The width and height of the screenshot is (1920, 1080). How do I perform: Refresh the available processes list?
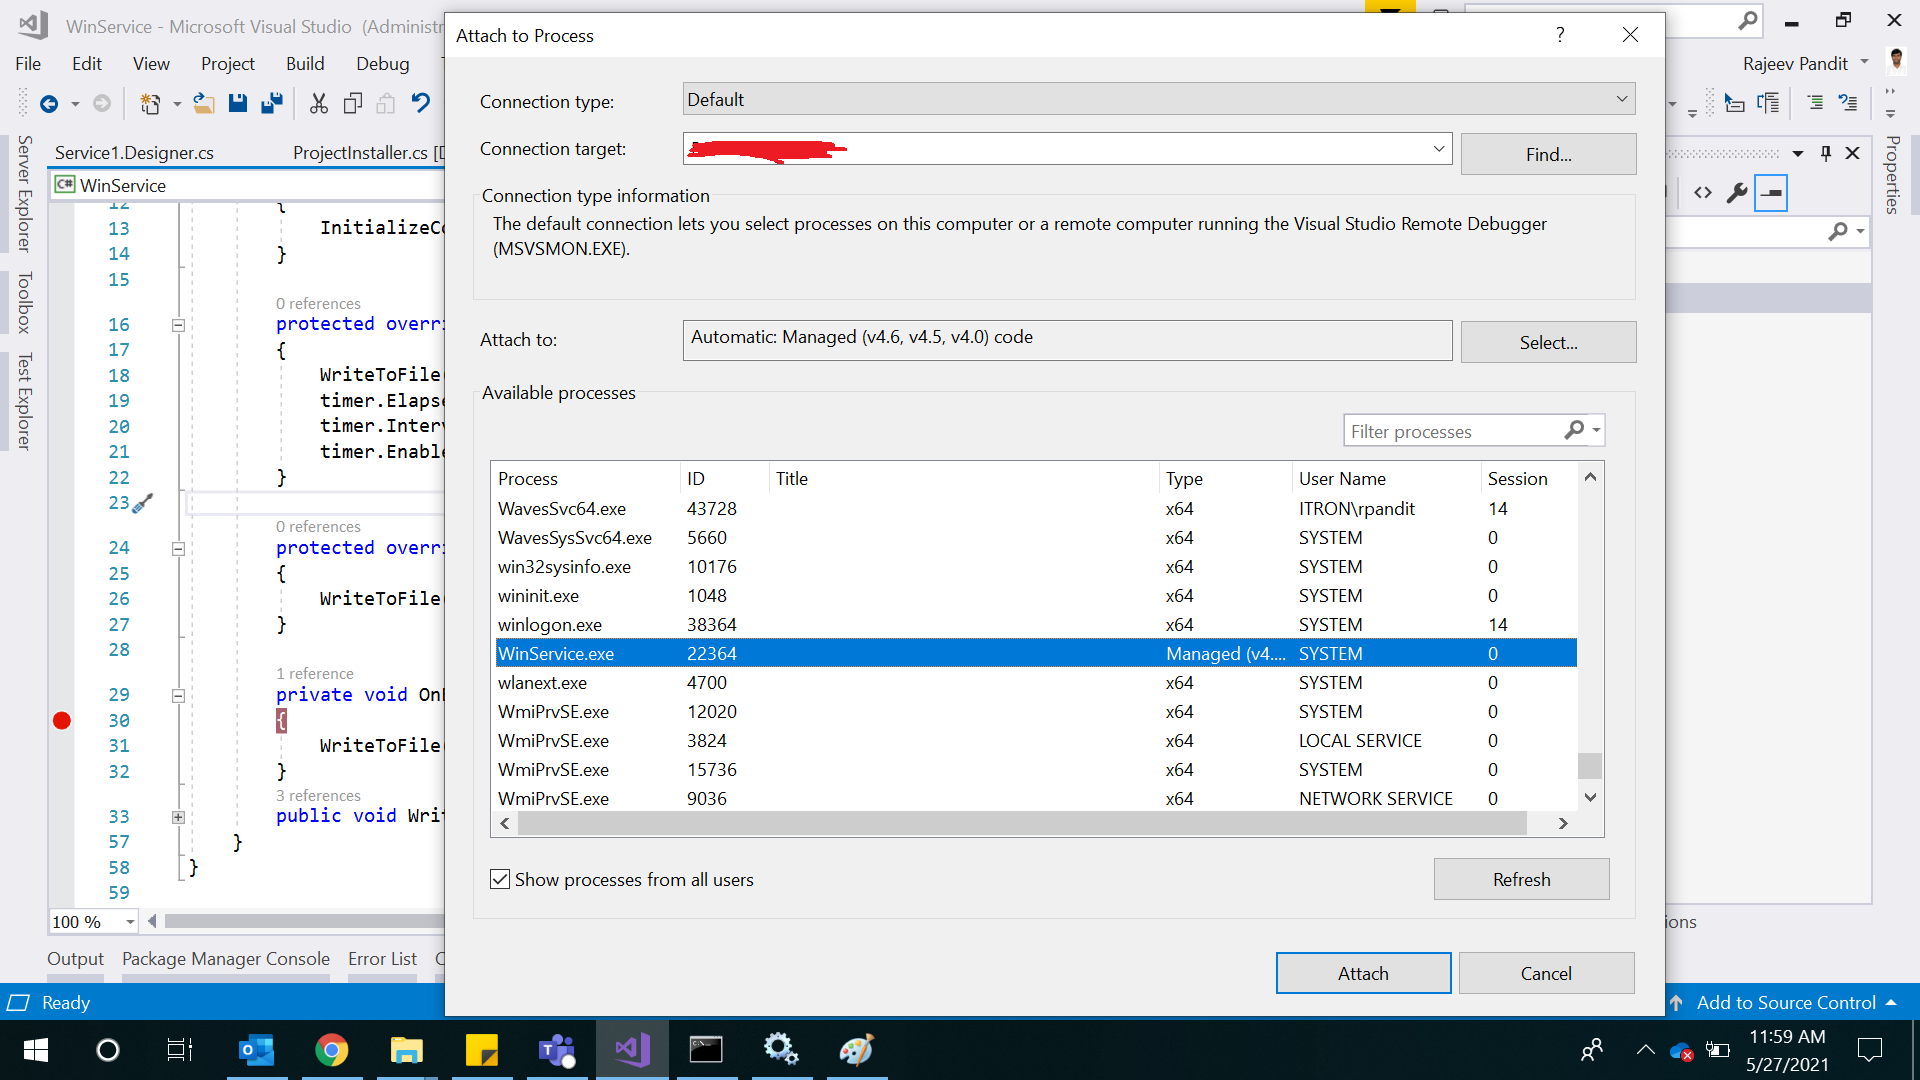[1521, 879]
